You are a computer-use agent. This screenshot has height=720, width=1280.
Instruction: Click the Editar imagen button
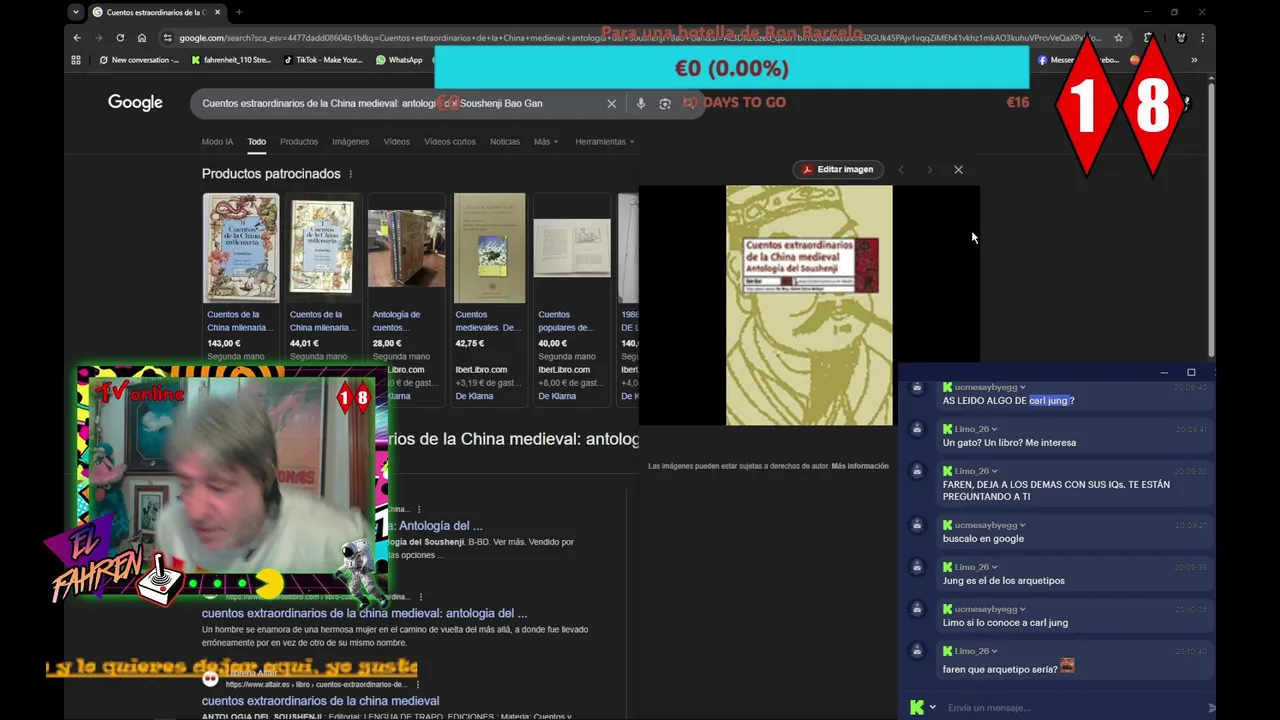838,170
